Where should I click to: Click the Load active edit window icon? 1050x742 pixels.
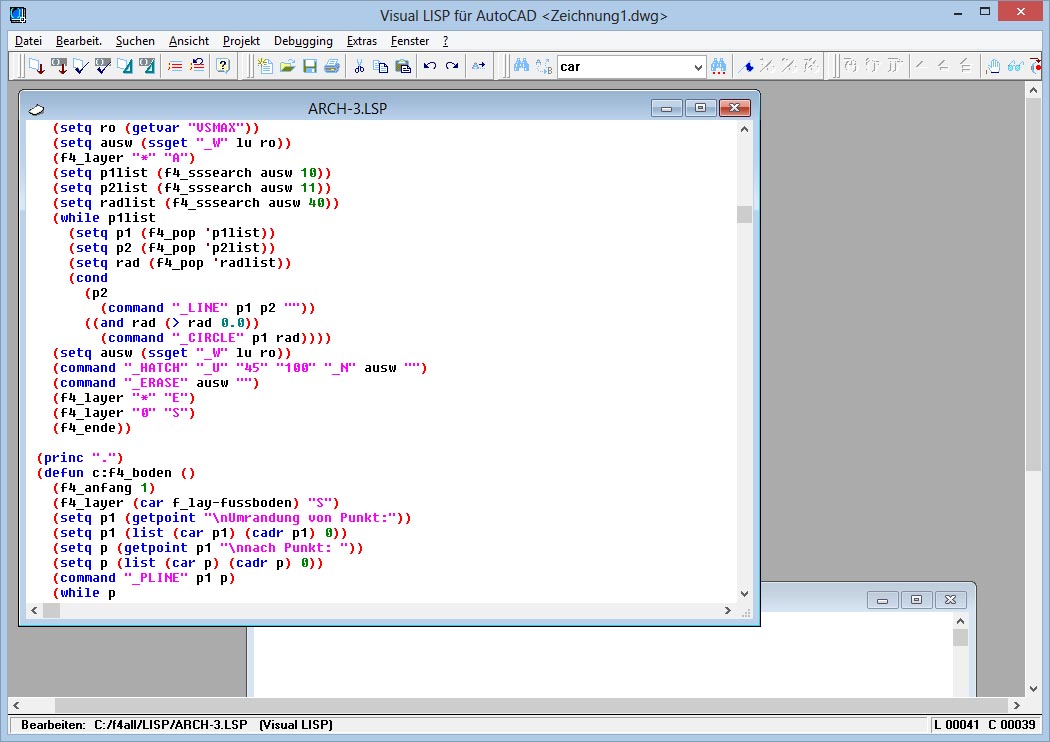pyautogui.click(x=36, y=67)
